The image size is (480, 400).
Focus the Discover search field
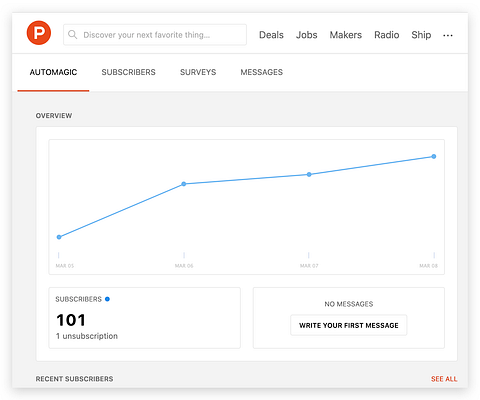tap(155, 35)
